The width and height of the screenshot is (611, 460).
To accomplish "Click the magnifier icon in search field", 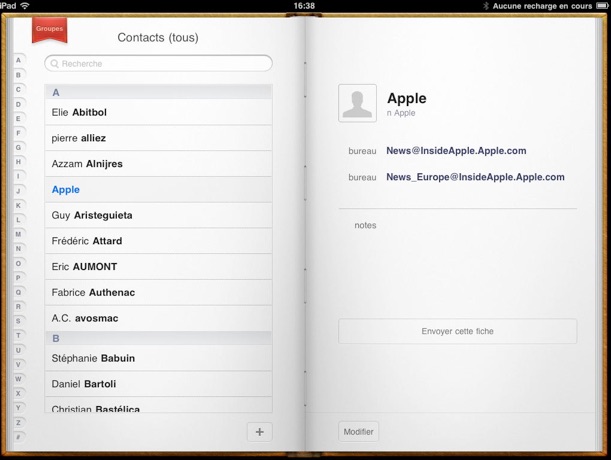I will coord(55,64).
